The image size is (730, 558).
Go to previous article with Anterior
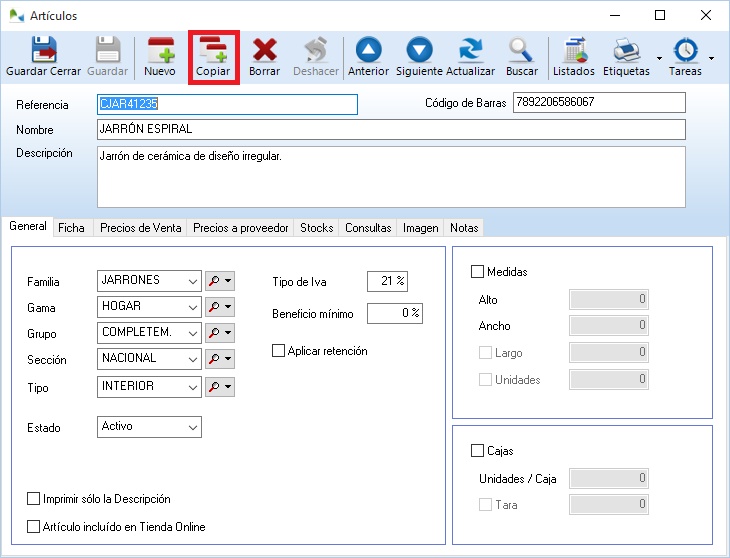pyautogui.click(x=368, y=57)
